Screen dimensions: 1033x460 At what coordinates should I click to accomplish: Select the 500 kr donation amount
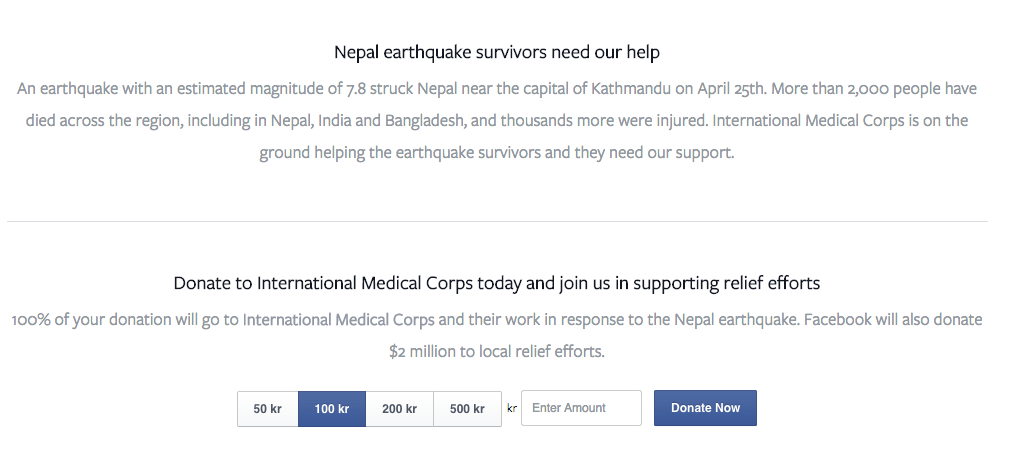point(467,409)
